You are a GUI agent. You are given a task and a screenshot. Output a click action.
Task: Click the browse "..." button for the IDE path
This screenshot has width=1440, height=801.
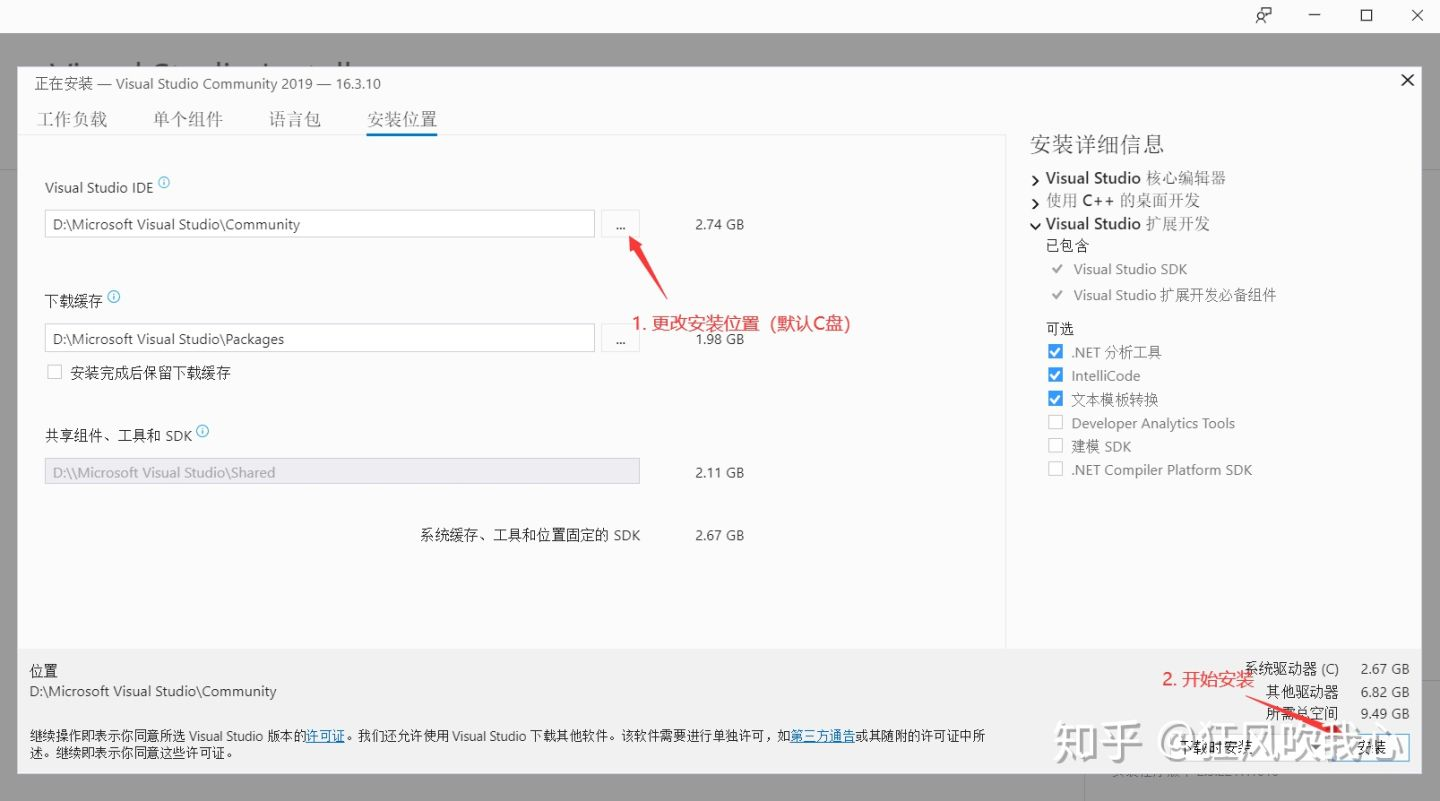(x=620, y=224)
